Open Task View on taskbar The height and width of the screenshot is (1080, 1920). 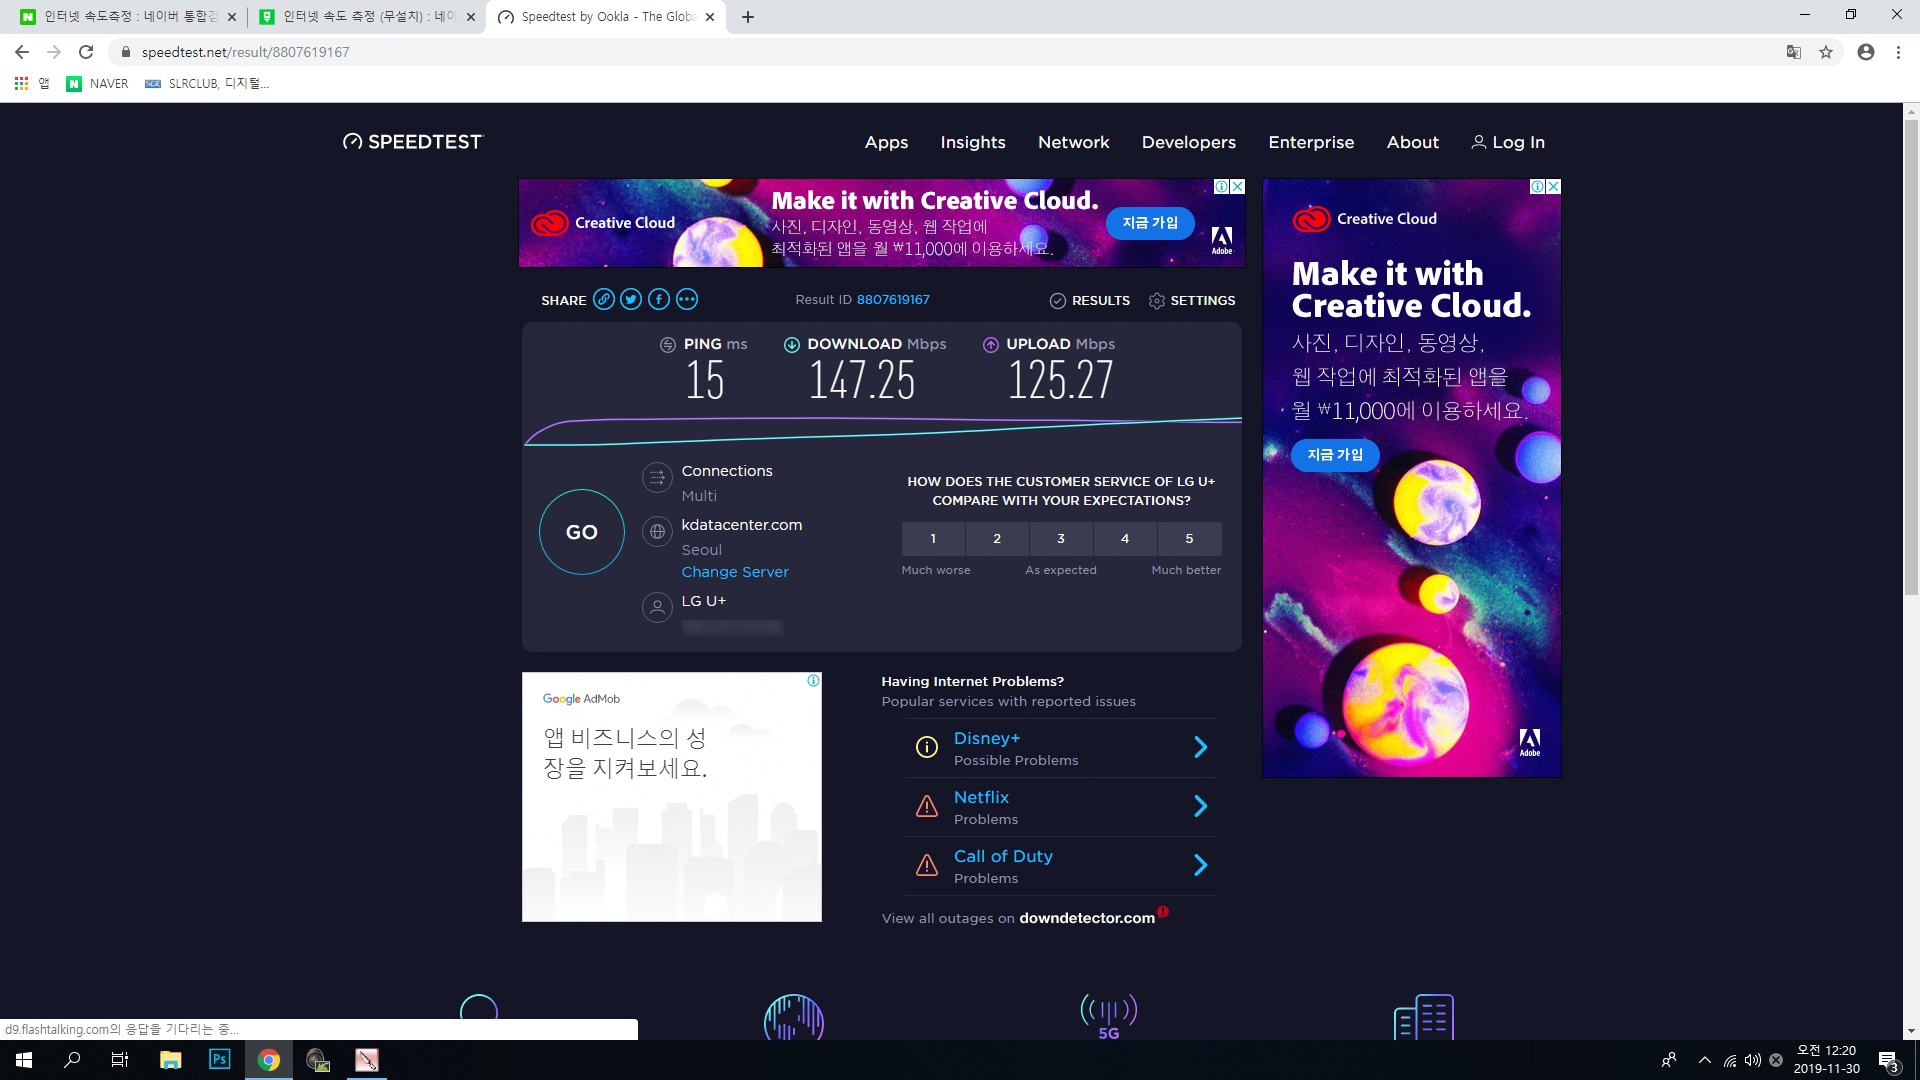[120, 1060]
